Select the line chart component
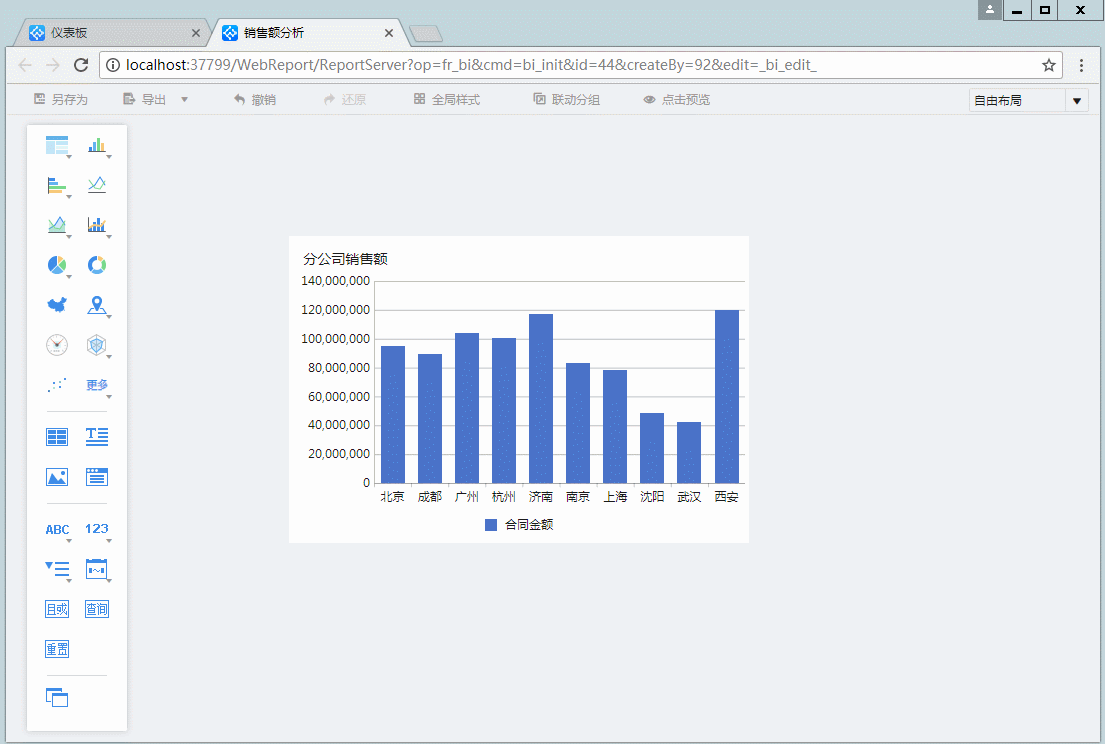 pyautogui.click(x=97, y=185)
